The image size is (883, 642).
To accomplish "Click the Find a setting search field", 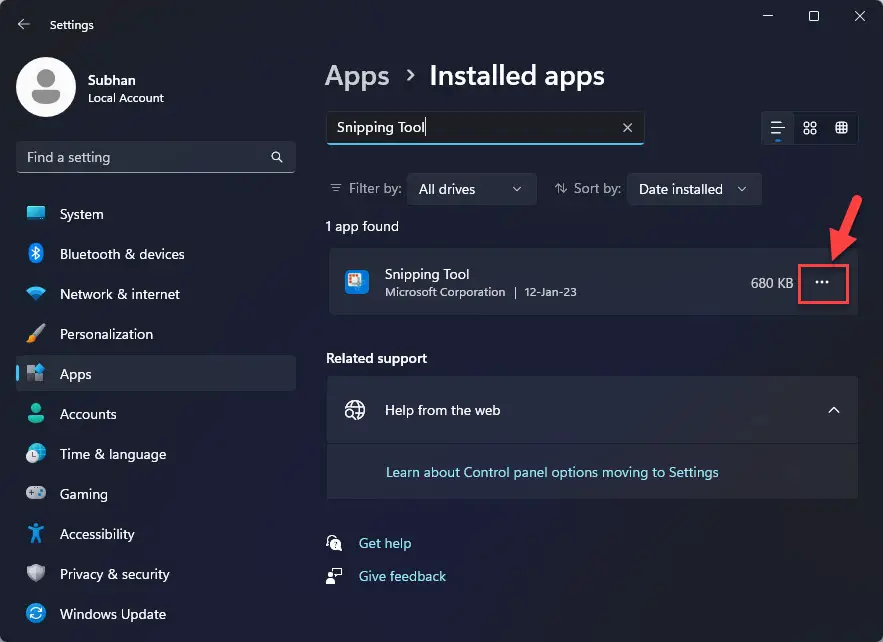I will tap(156, 157).
